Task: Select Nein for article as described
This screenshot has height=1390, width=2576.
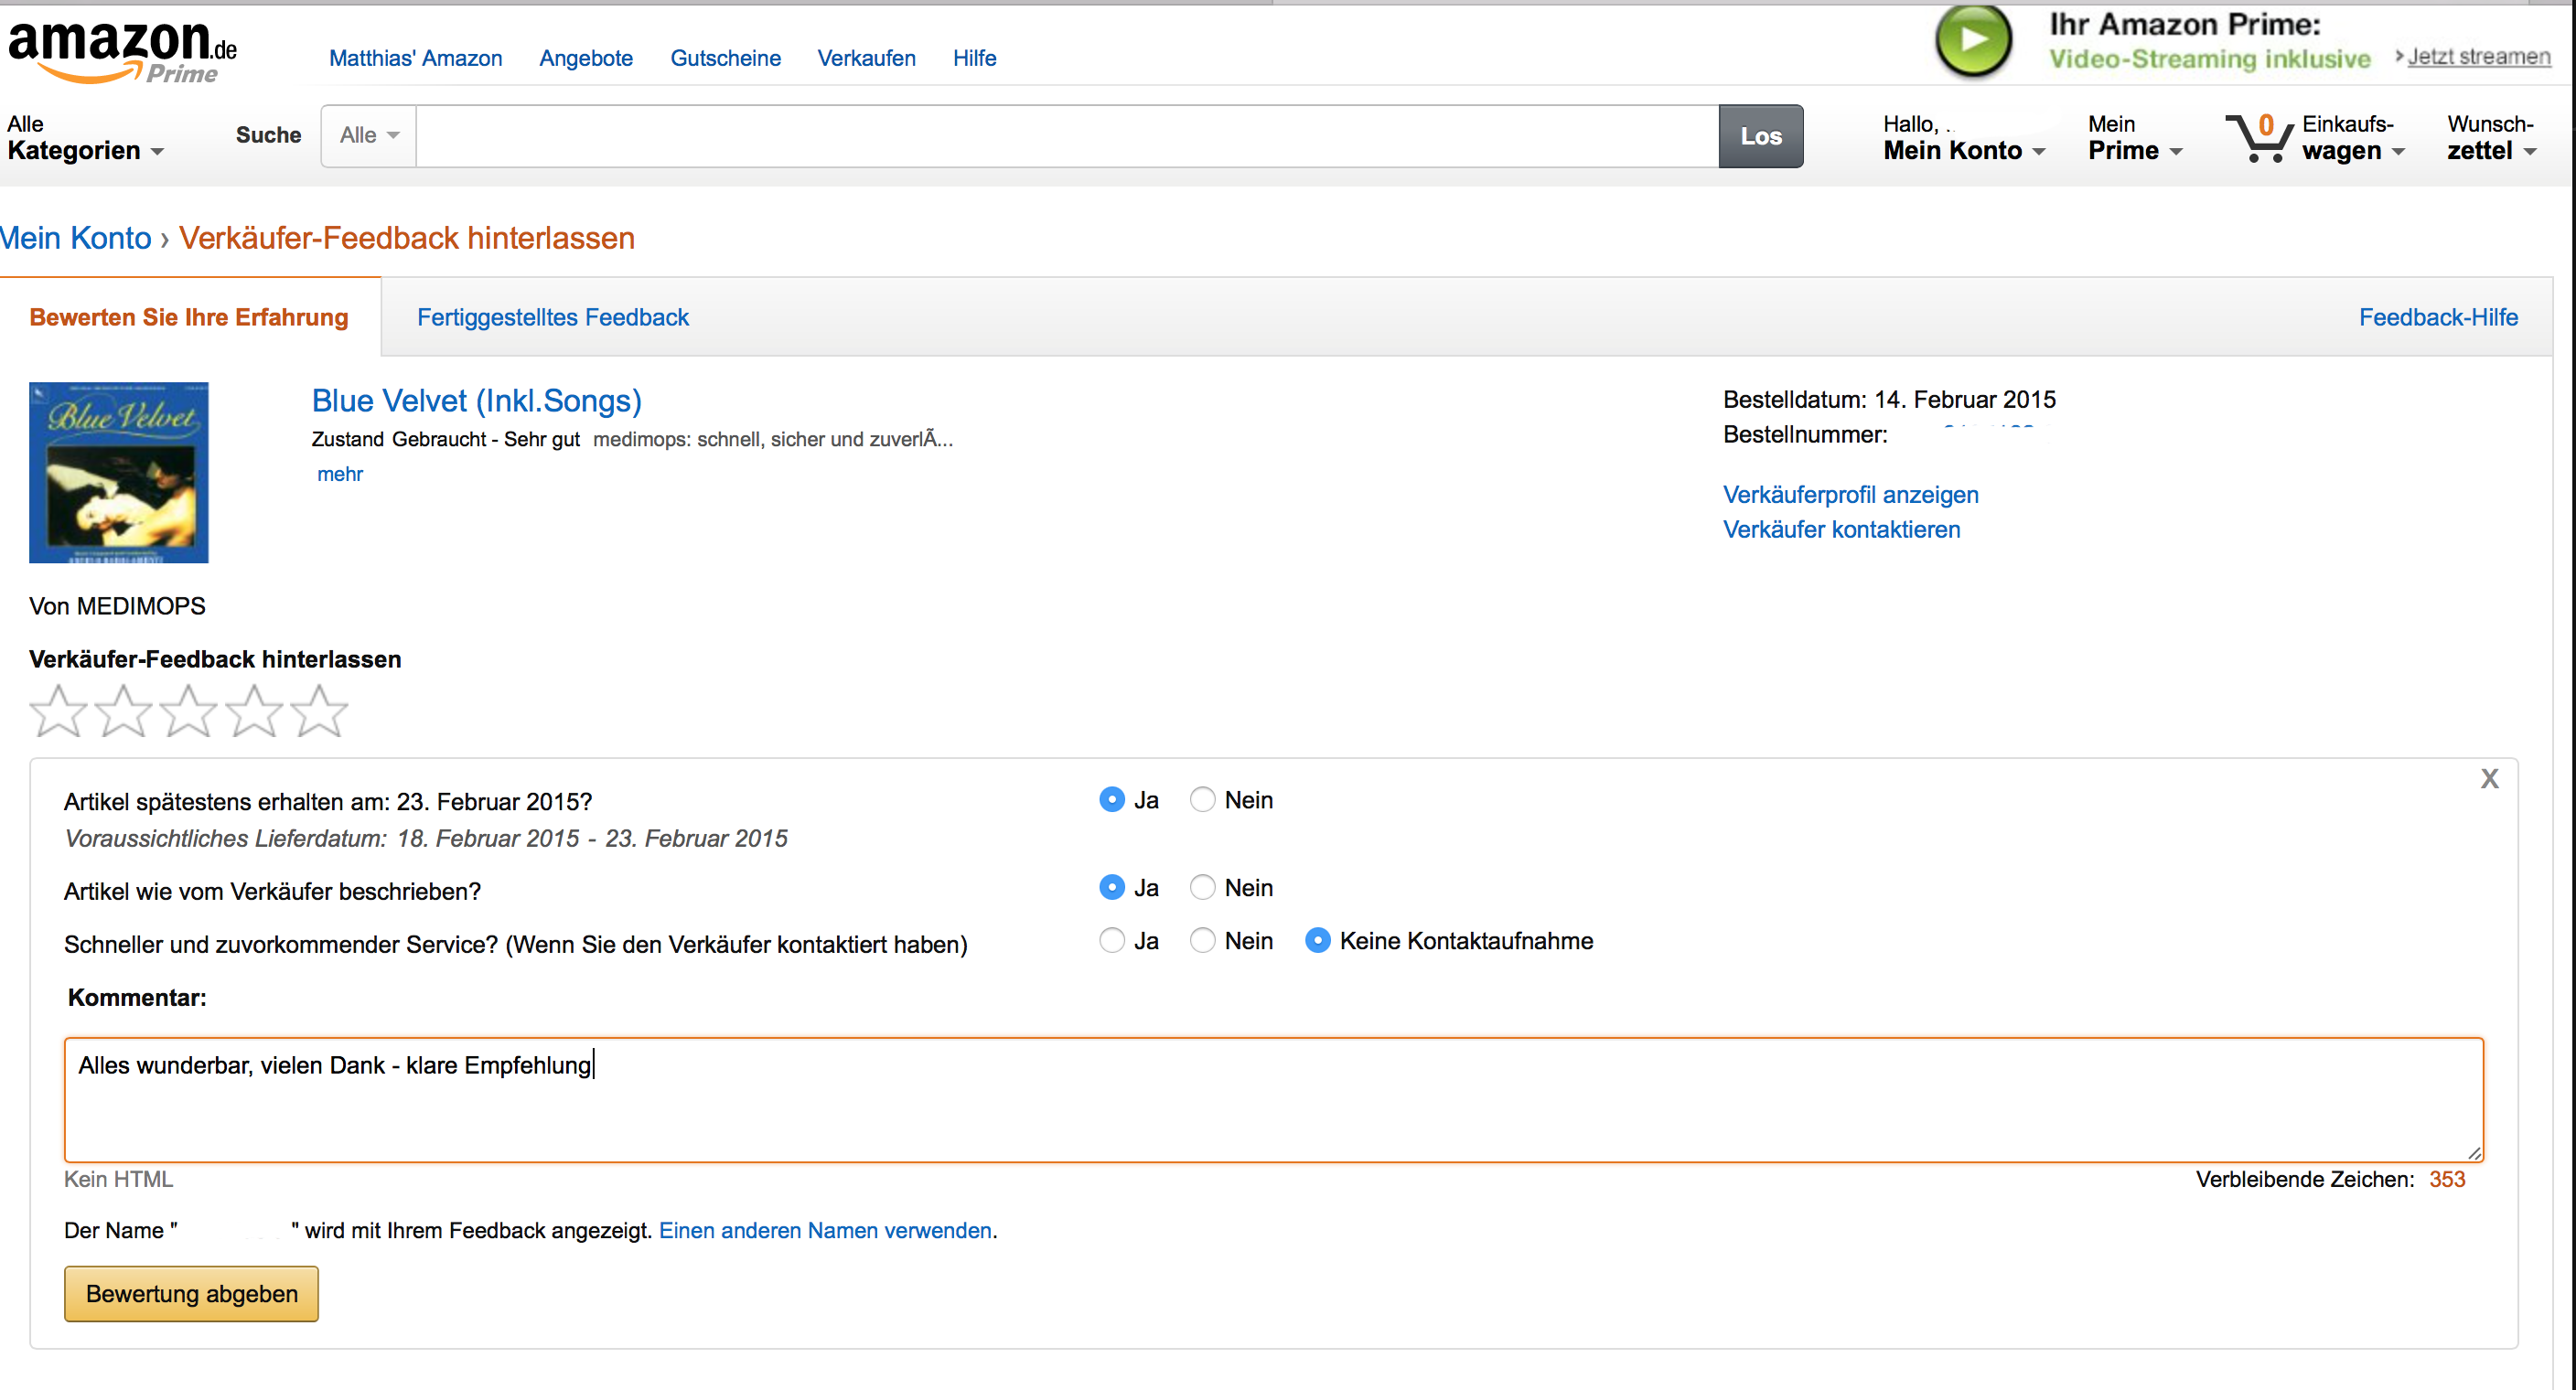Action: click(1202, 888)
